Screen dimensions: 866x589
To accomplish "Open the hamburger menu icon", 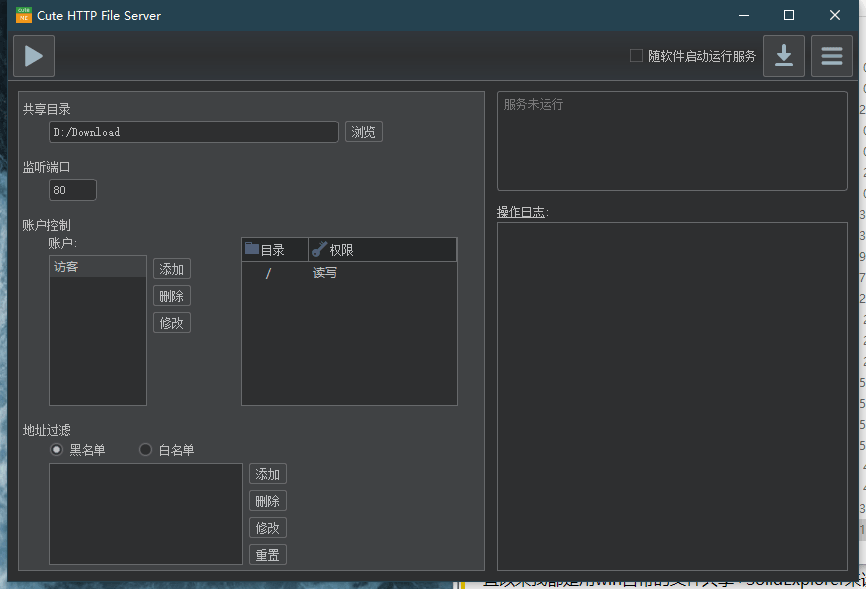I will click(832, 56).
